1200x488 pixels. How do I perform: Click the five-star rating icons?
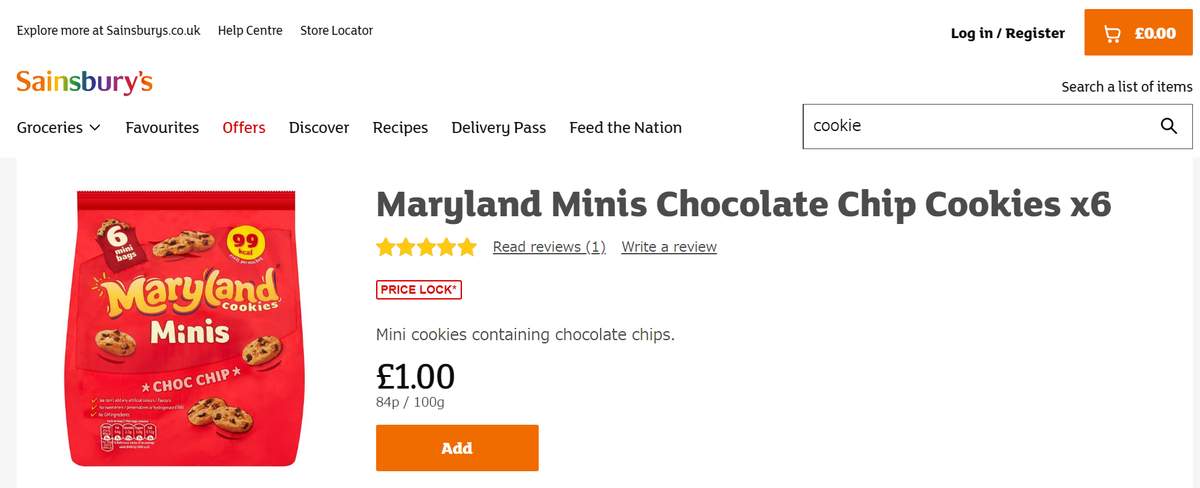427,247
